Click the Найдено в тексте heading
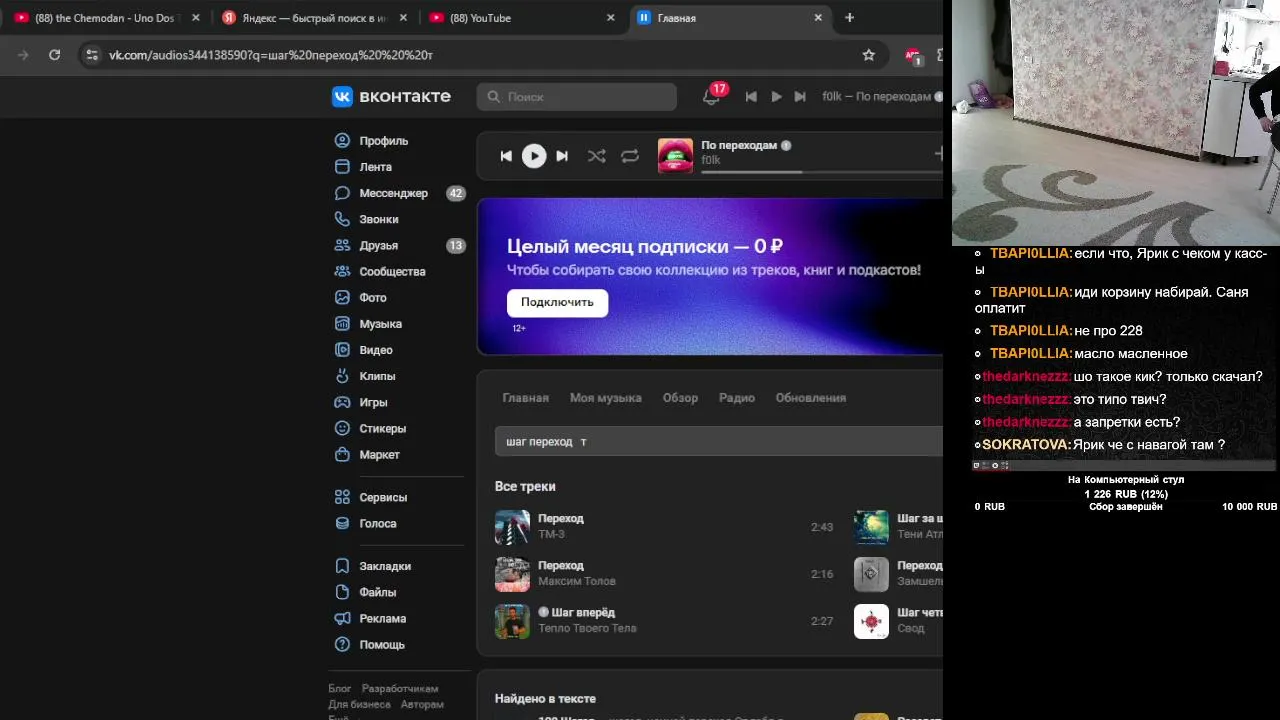 click(545, 699)
